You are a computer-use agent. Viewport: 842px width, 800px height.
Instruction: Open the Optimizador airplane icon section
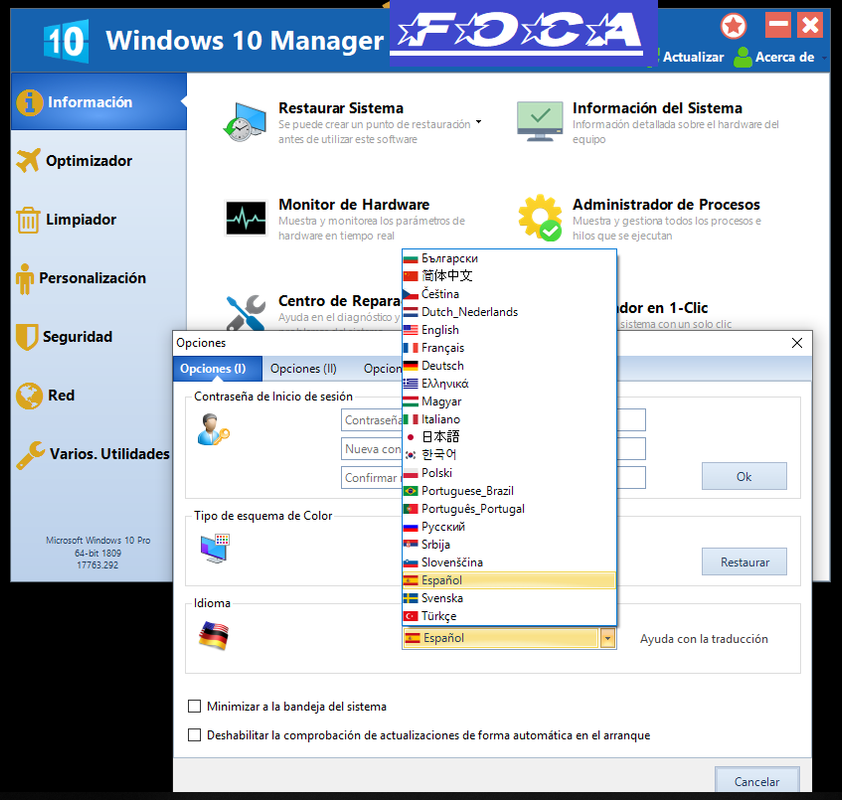tap(28, 161)
